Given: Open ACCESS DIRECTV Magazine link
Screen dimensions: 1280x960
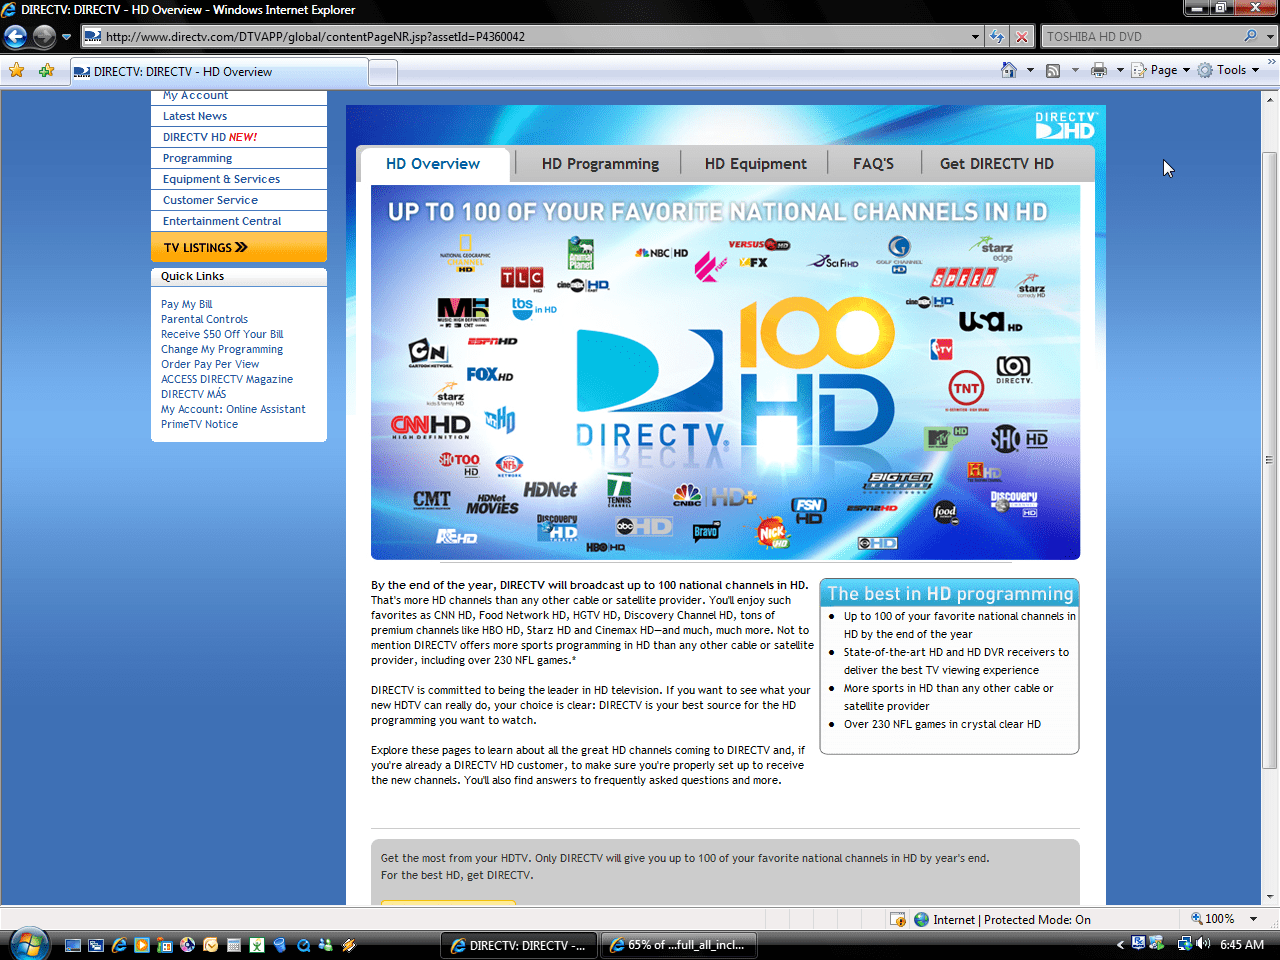Looking at the screenshot, I should tap(227, 379).
